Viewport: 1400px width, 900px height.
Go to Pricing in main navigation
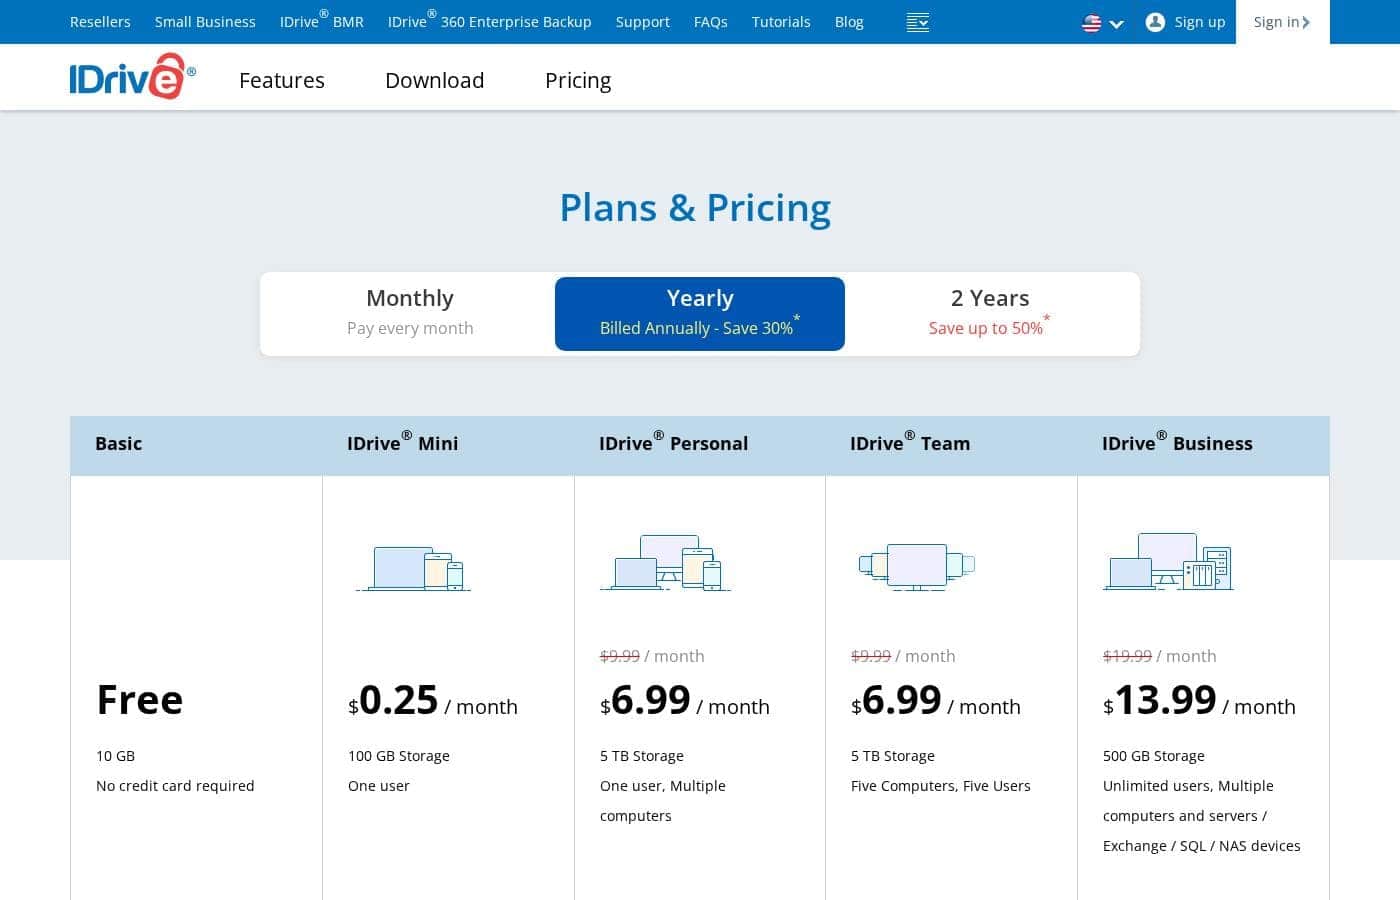pos(578,80)
